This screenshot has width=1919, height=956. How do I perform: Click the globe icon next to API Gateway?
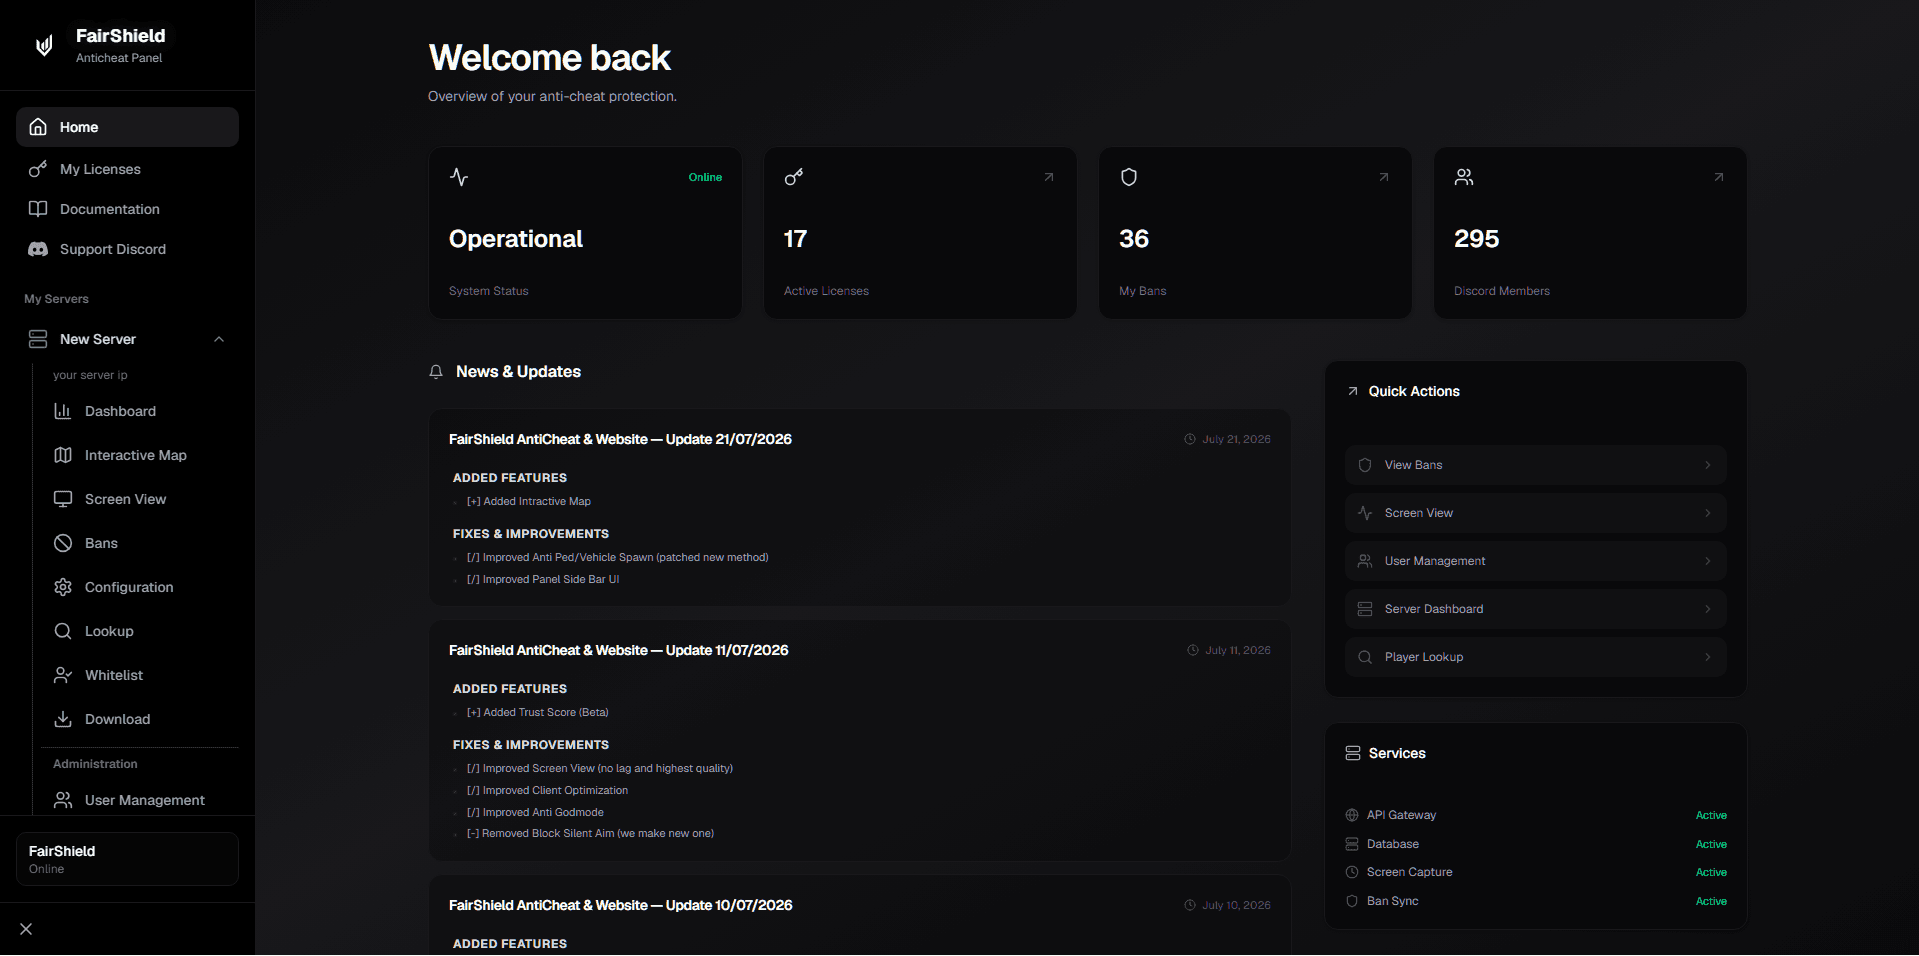coord(1352,815)
